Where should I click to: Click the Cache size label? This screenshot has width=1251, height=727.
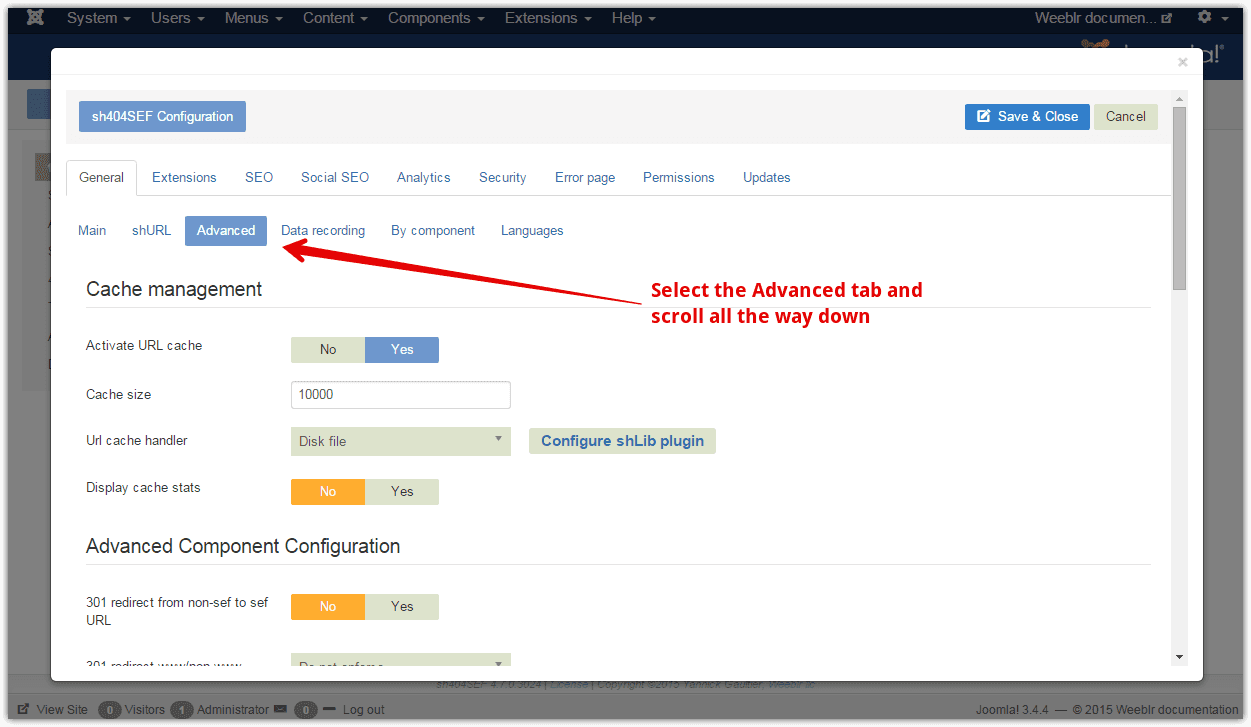tap(119, 394)
